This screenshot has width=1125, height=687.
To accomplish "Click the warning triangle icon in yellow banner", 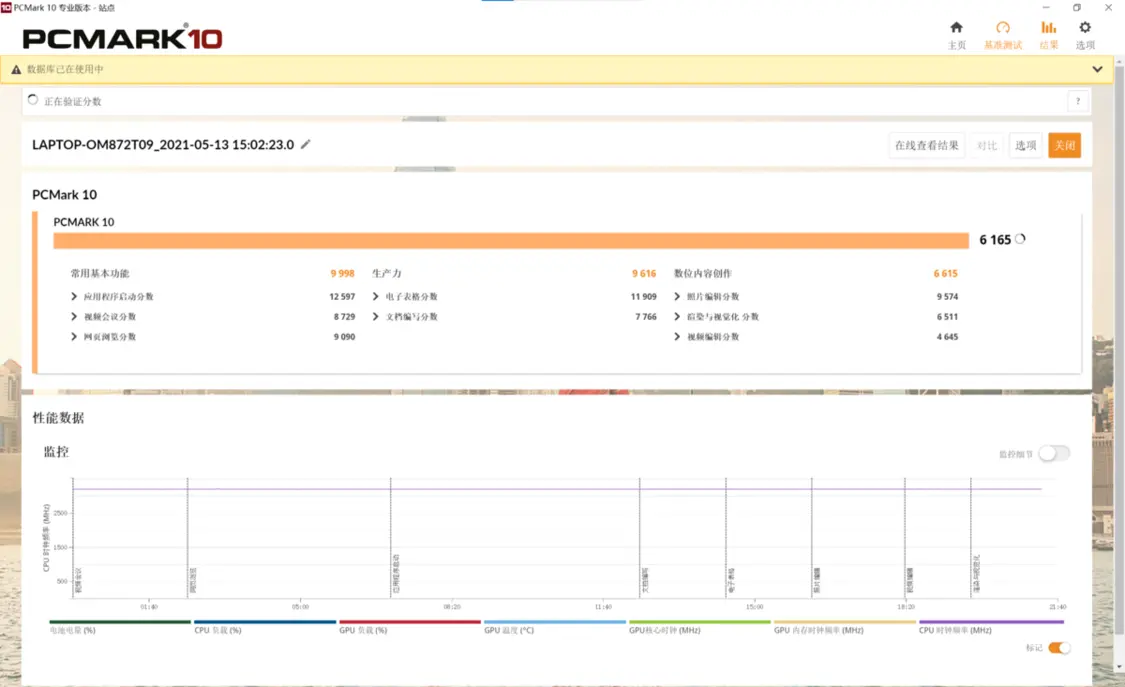I will (x=16, y=70).
